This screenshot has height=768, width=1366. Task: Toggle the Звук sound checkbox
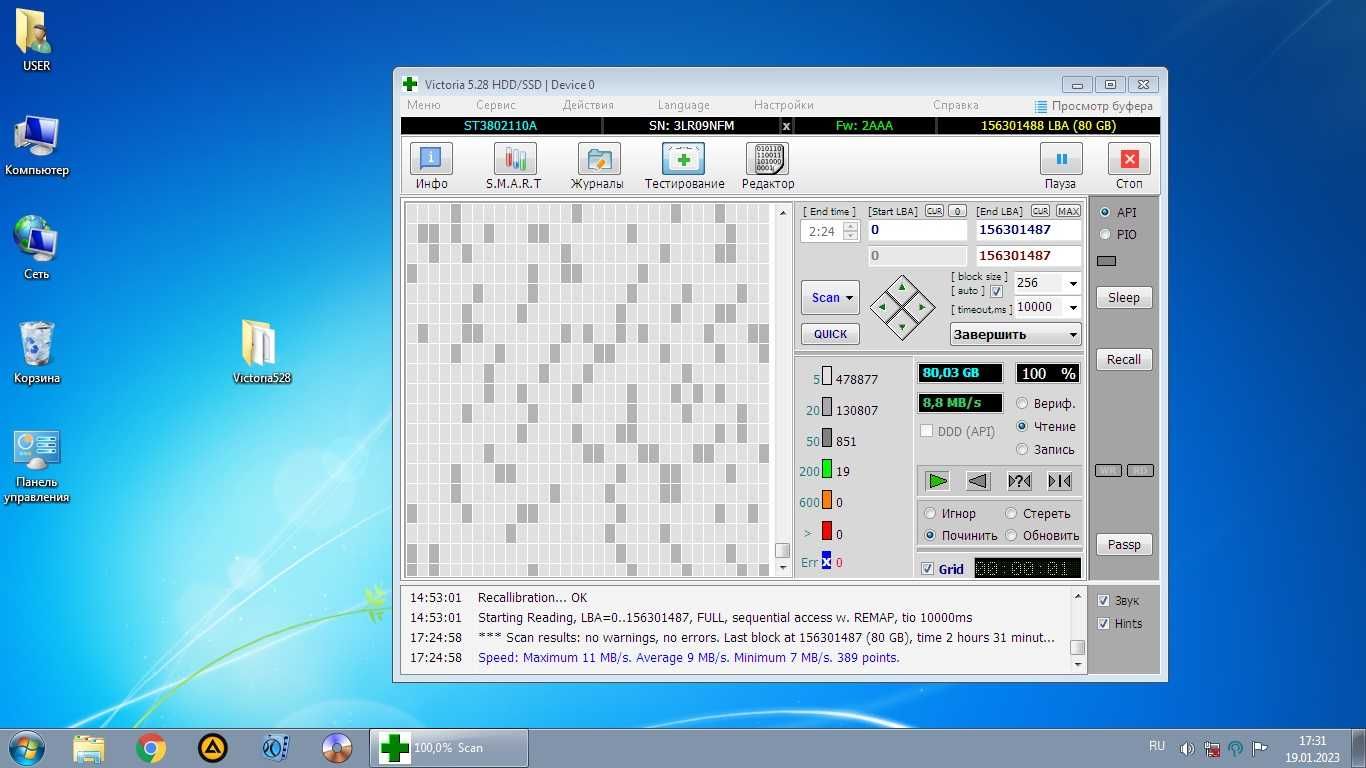tap(1103, 601)
